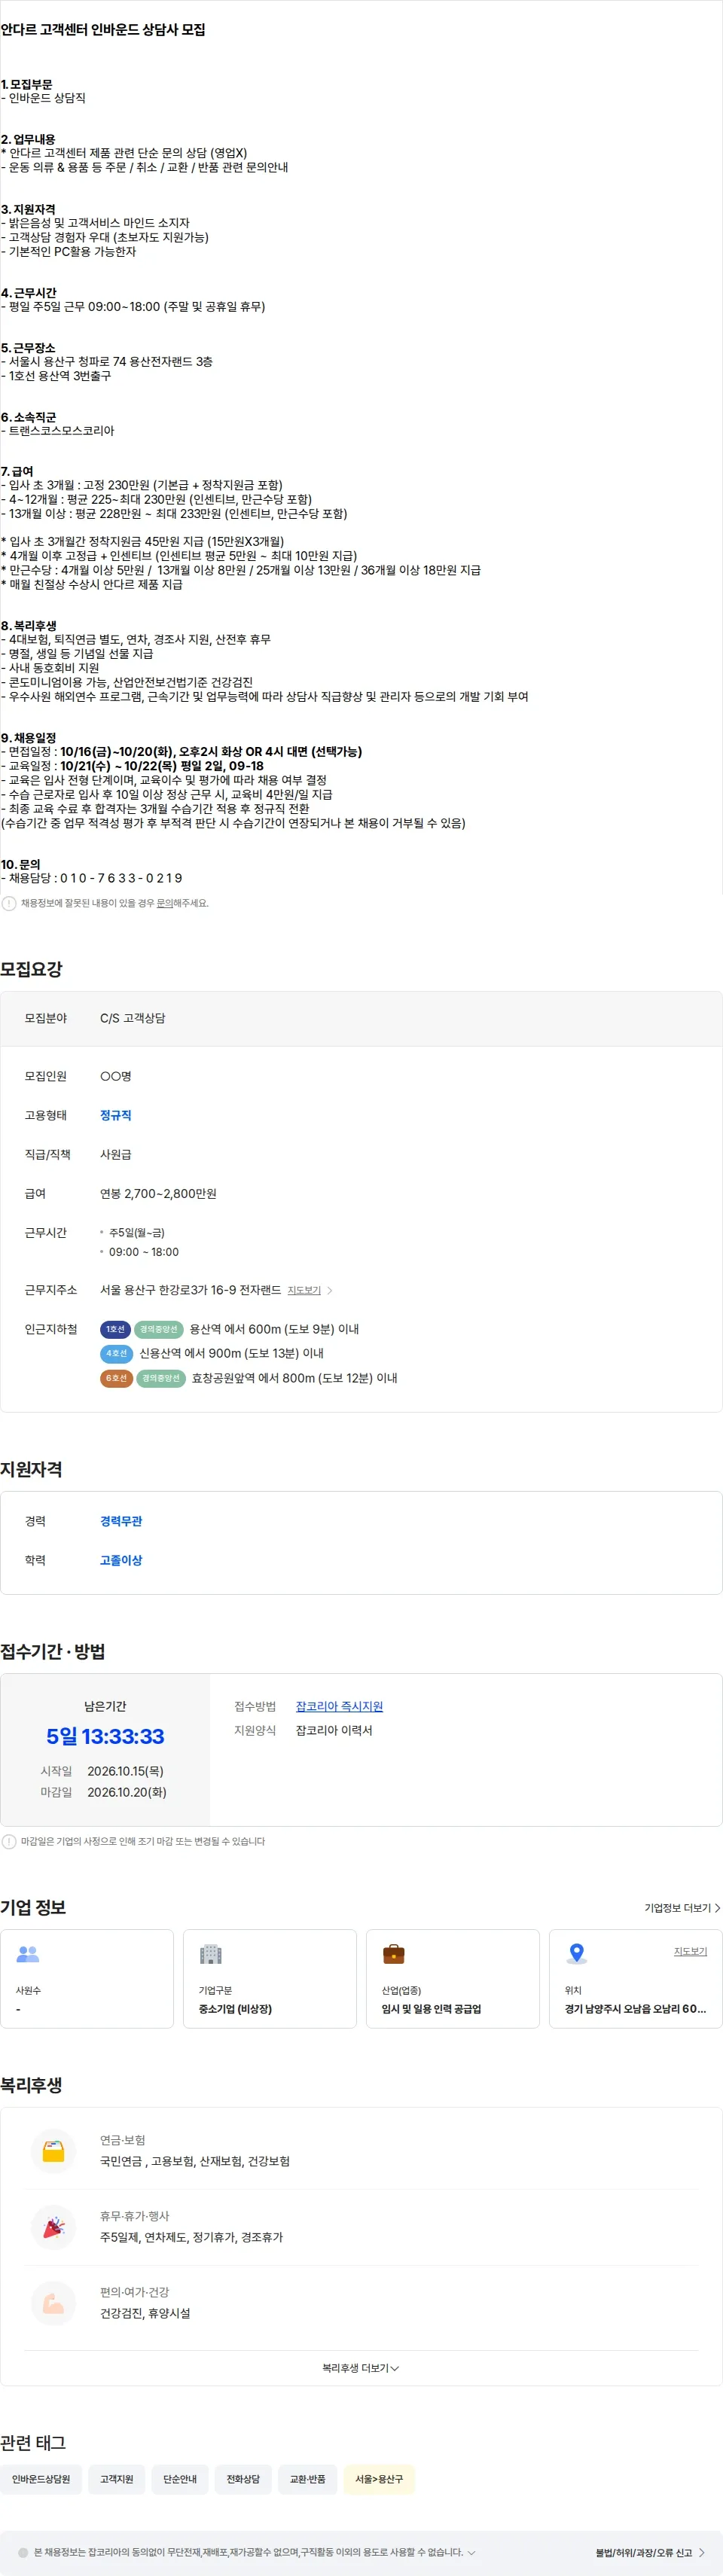723x2576 pixels.
Task: Click the recruiter phone number 010-7633-0219
Action: pos(121,878)
